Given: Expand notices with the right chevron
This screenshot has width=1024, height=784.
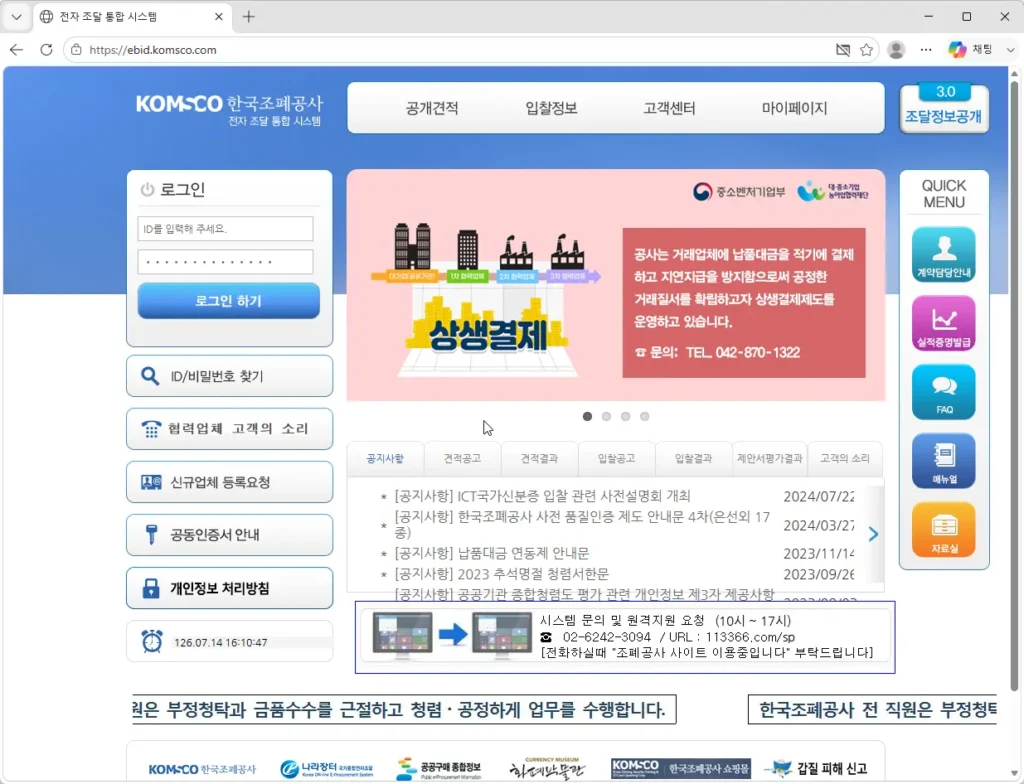Looking at the screenshot, I should click(873, 534).
